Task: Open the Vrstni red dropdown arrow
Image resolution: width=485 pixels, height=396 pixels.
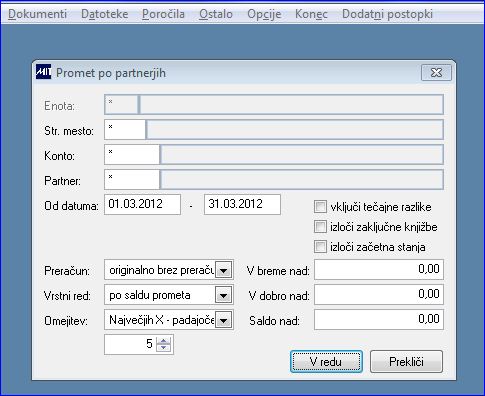Action: 224,295
